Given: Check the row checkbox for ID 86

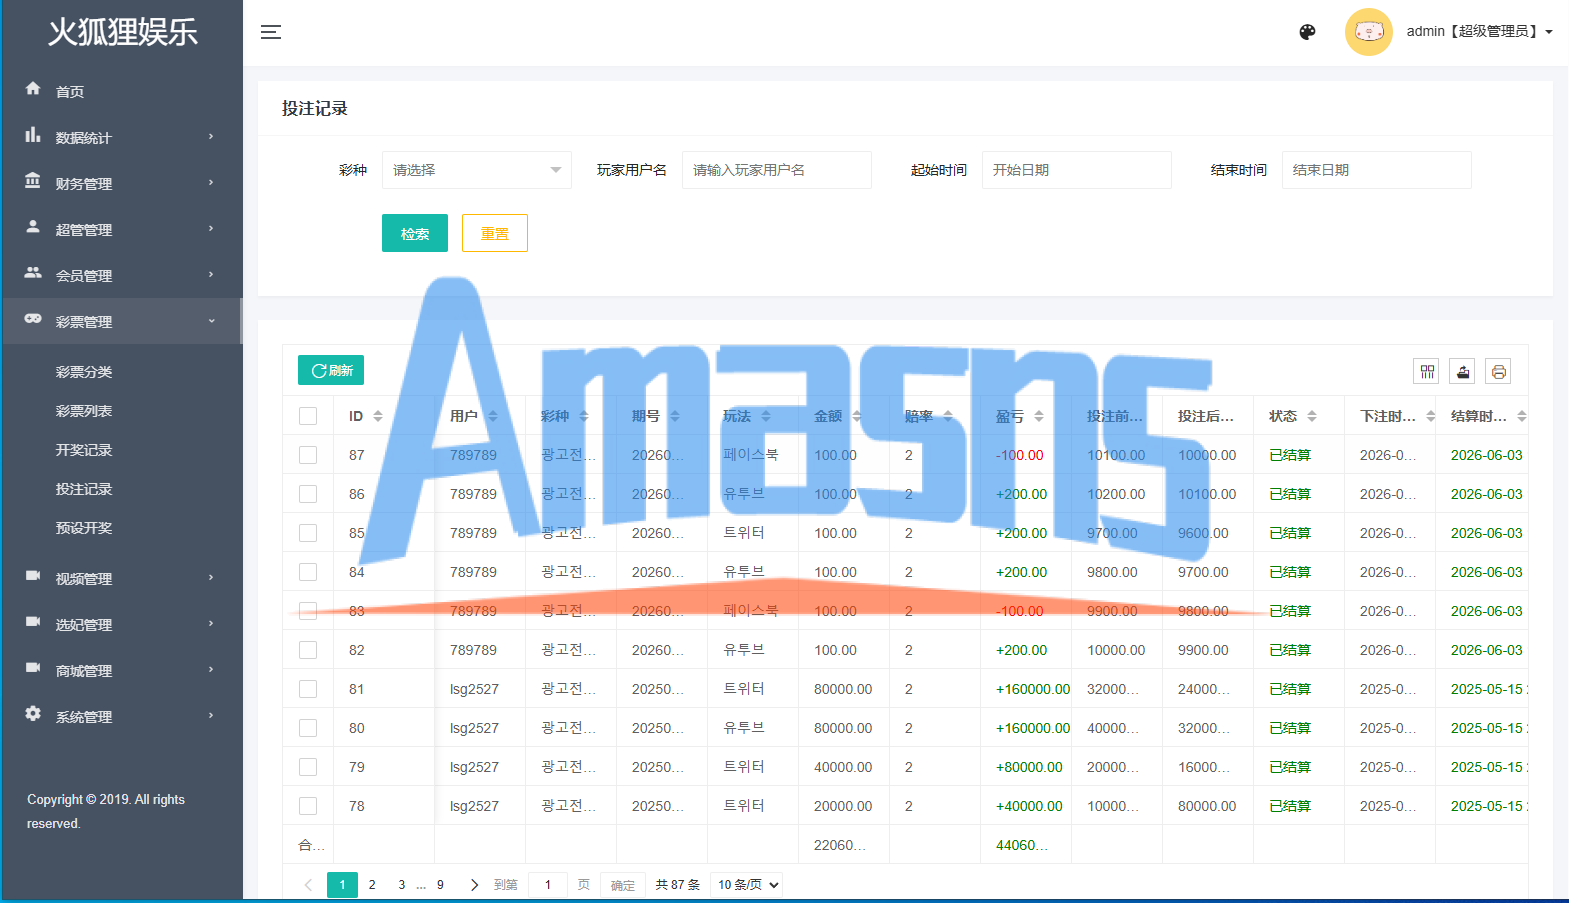Looking at the screenshot, I should click(308, 494).
